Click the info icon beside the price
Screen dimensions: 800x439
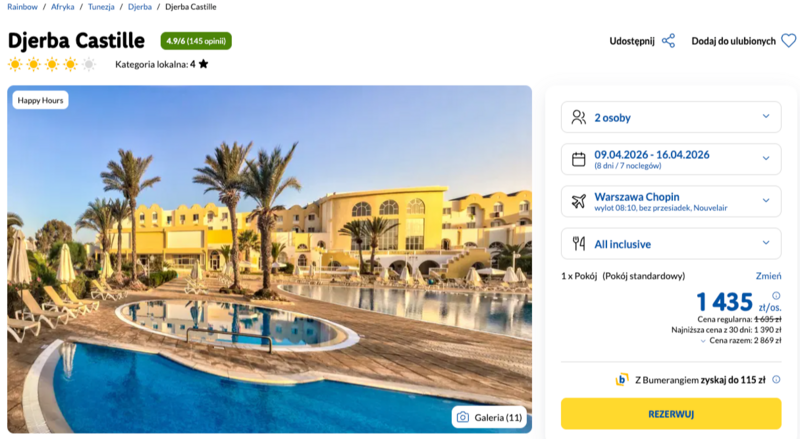(776, 296)
